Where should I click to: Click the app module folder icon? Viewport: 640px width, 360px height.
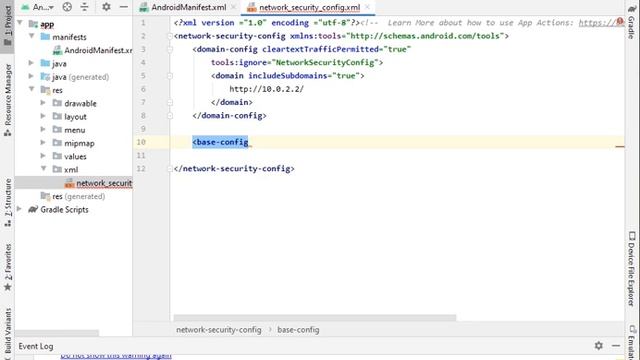click(x=33, y=24)
